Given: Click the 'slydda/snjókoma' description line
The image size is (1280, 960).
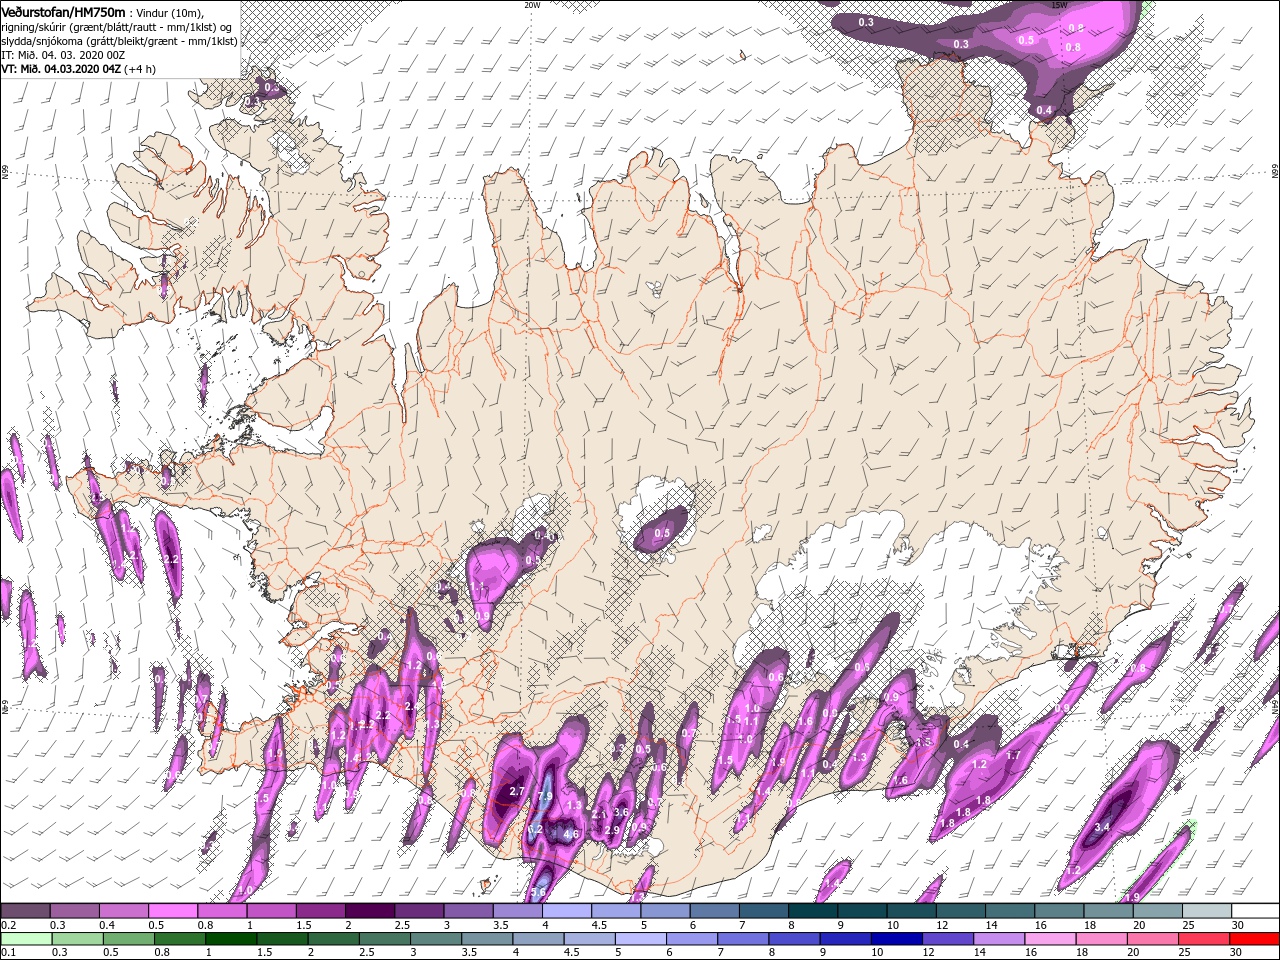Looking at the screenshot, I should click(119, 41).
